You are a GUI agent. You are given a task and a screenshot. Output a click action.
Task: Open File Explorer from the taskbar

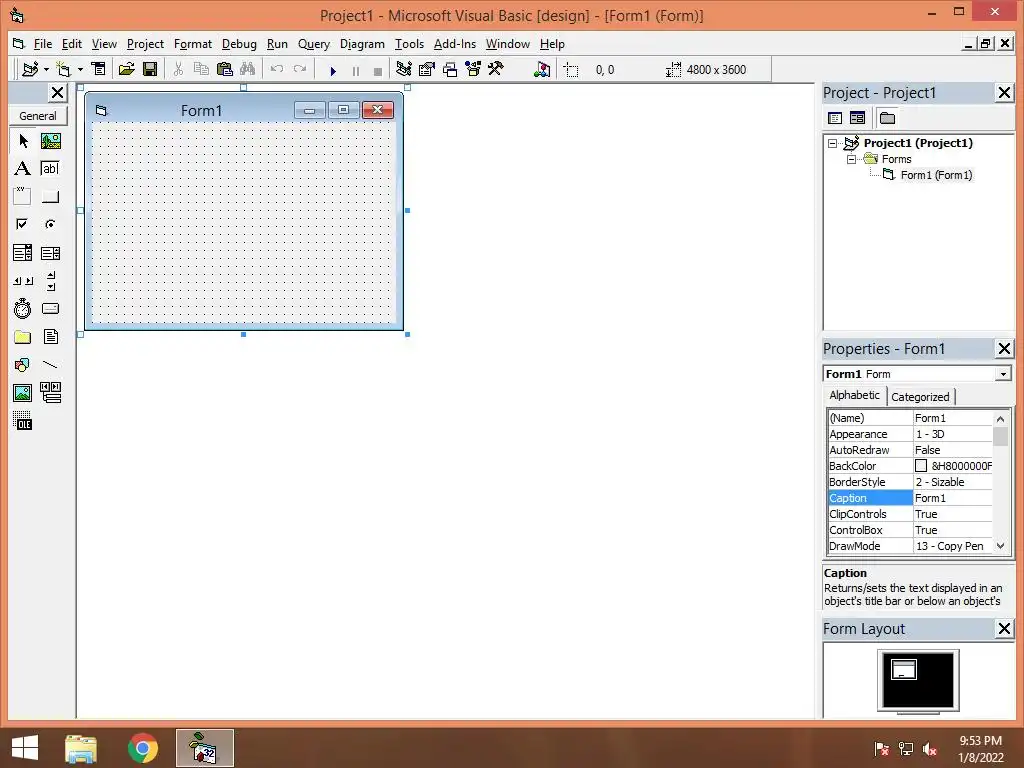81,748
